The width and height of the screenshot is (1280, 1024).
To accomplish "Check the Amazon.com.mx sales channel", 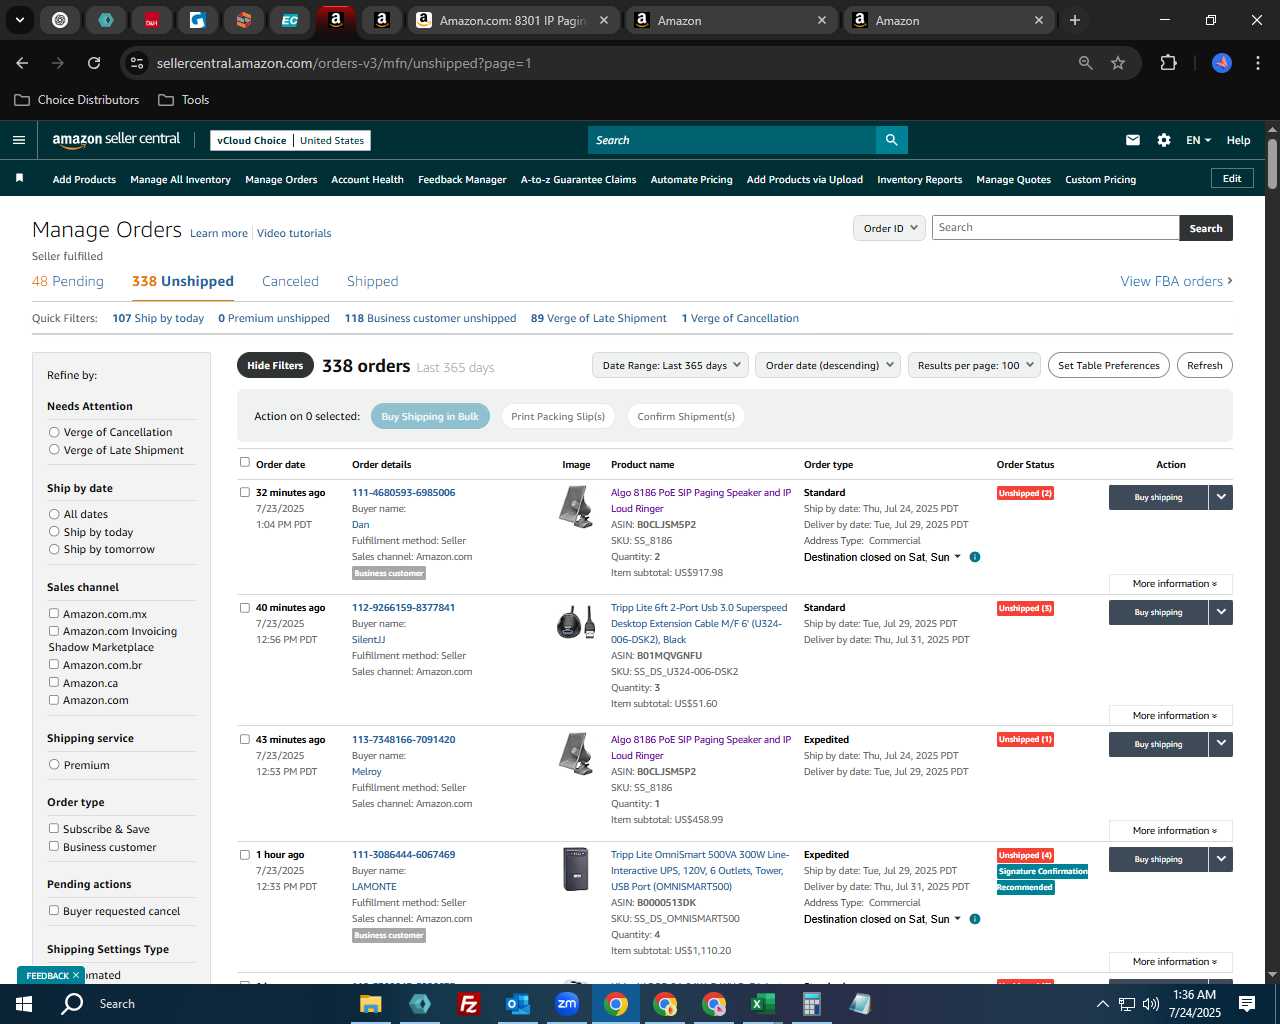I will click(54, 614).
